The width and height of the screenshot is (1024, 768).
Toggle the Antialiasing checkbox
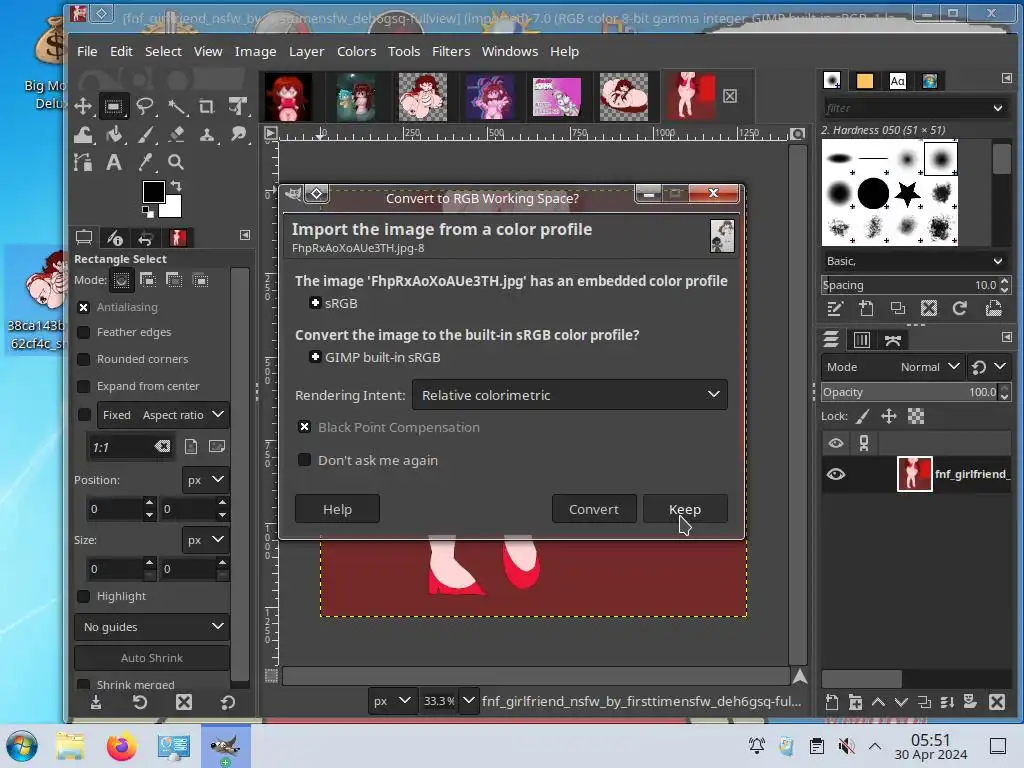(x=84, y=307)
